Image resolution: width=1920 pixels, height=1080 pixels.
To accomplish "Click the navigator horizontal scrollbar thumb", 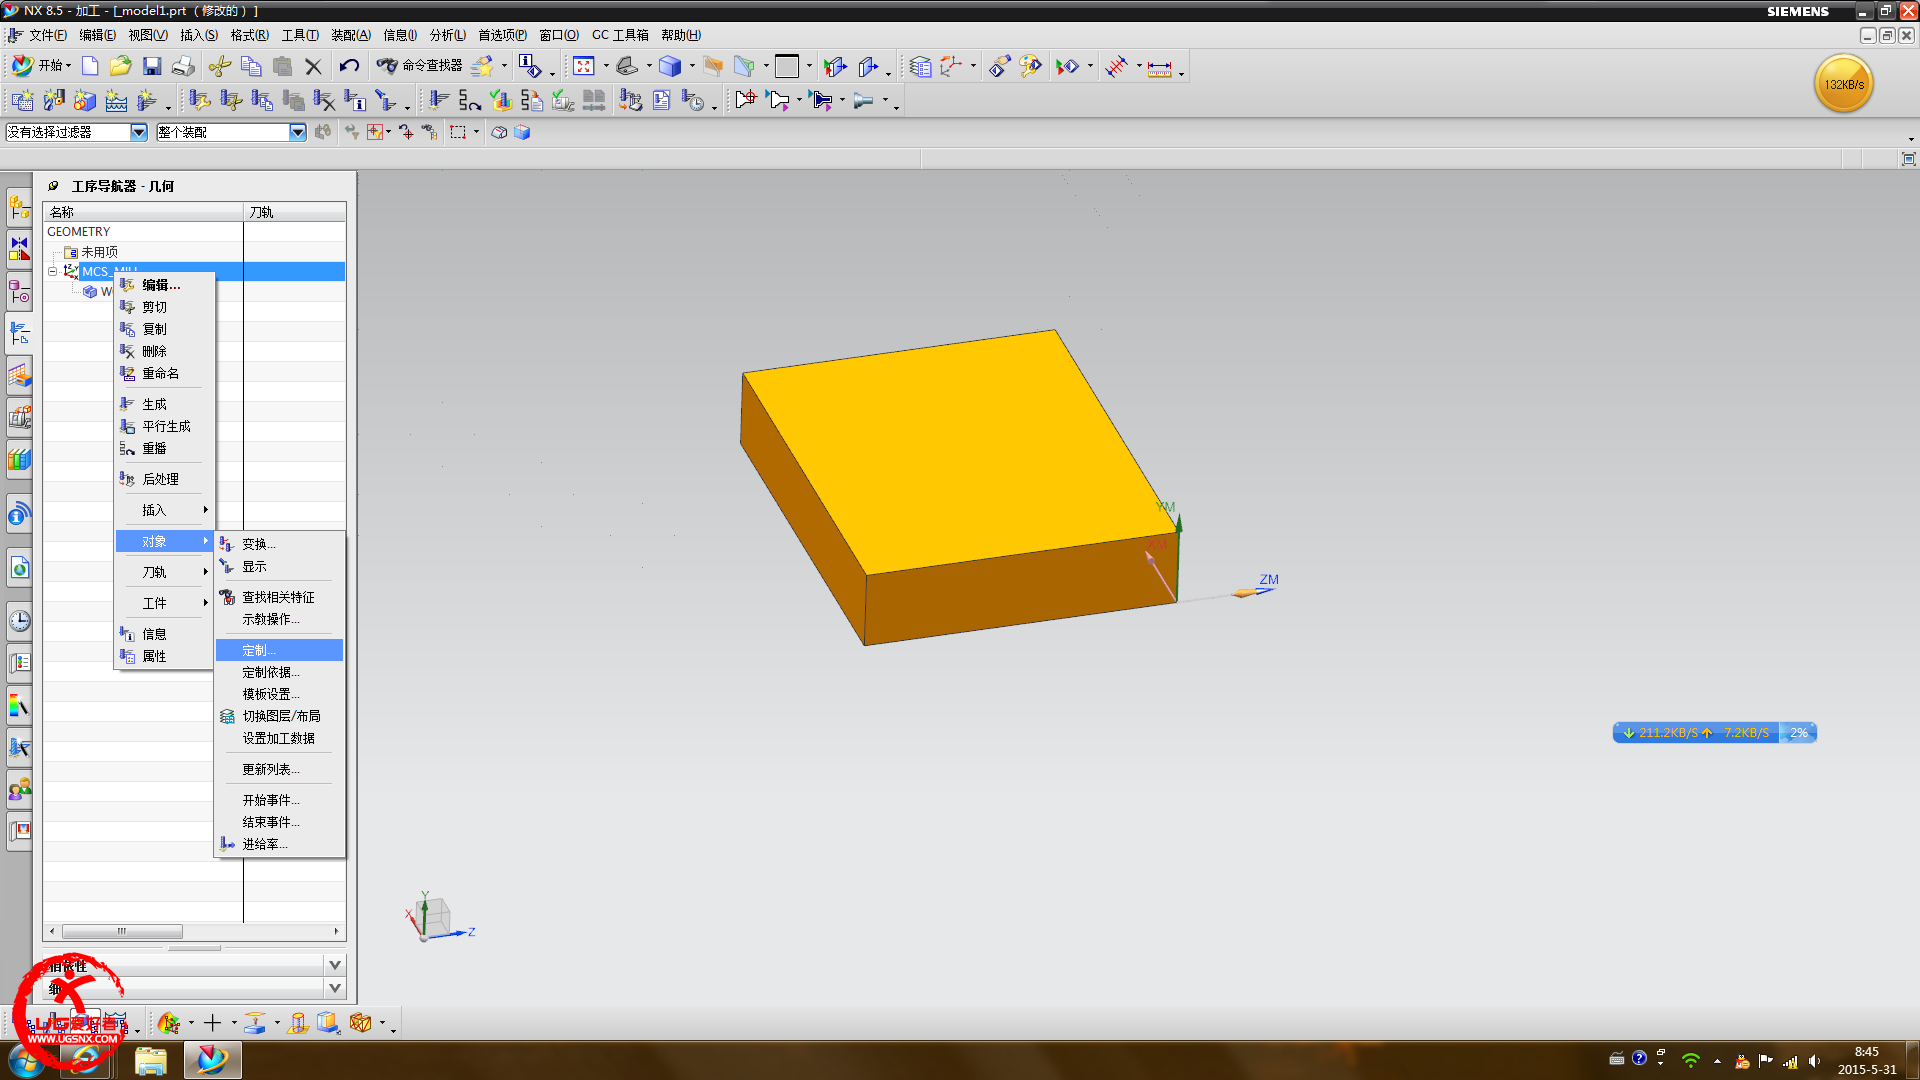I will pos(122,931).
